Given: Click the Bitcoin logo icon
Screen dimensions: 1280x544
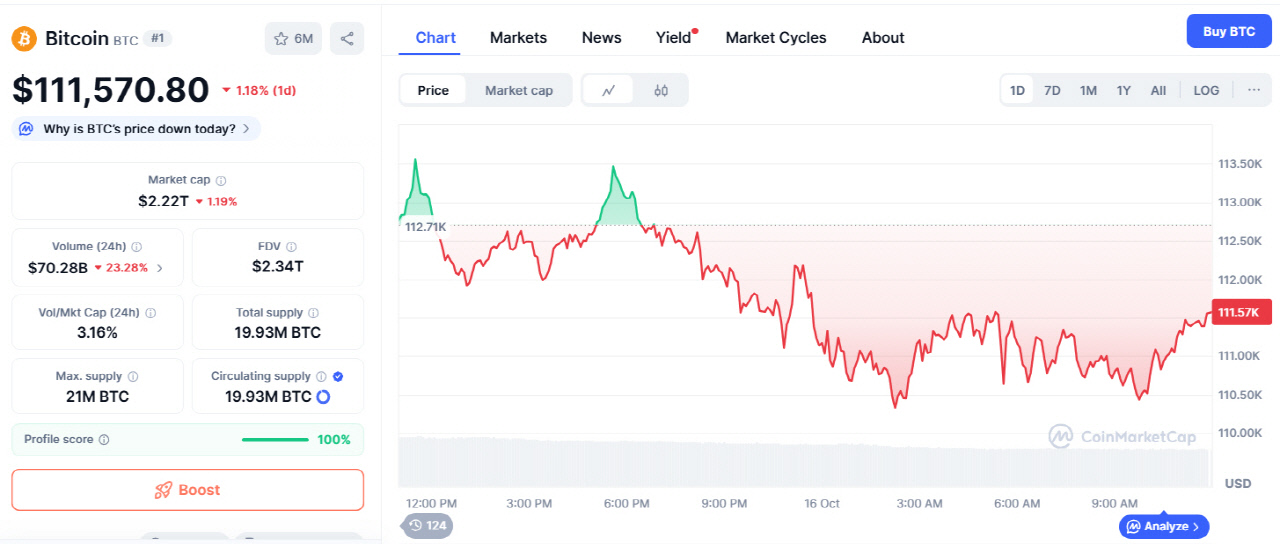Looking at the screenshot, I should (x=24, y=38).
